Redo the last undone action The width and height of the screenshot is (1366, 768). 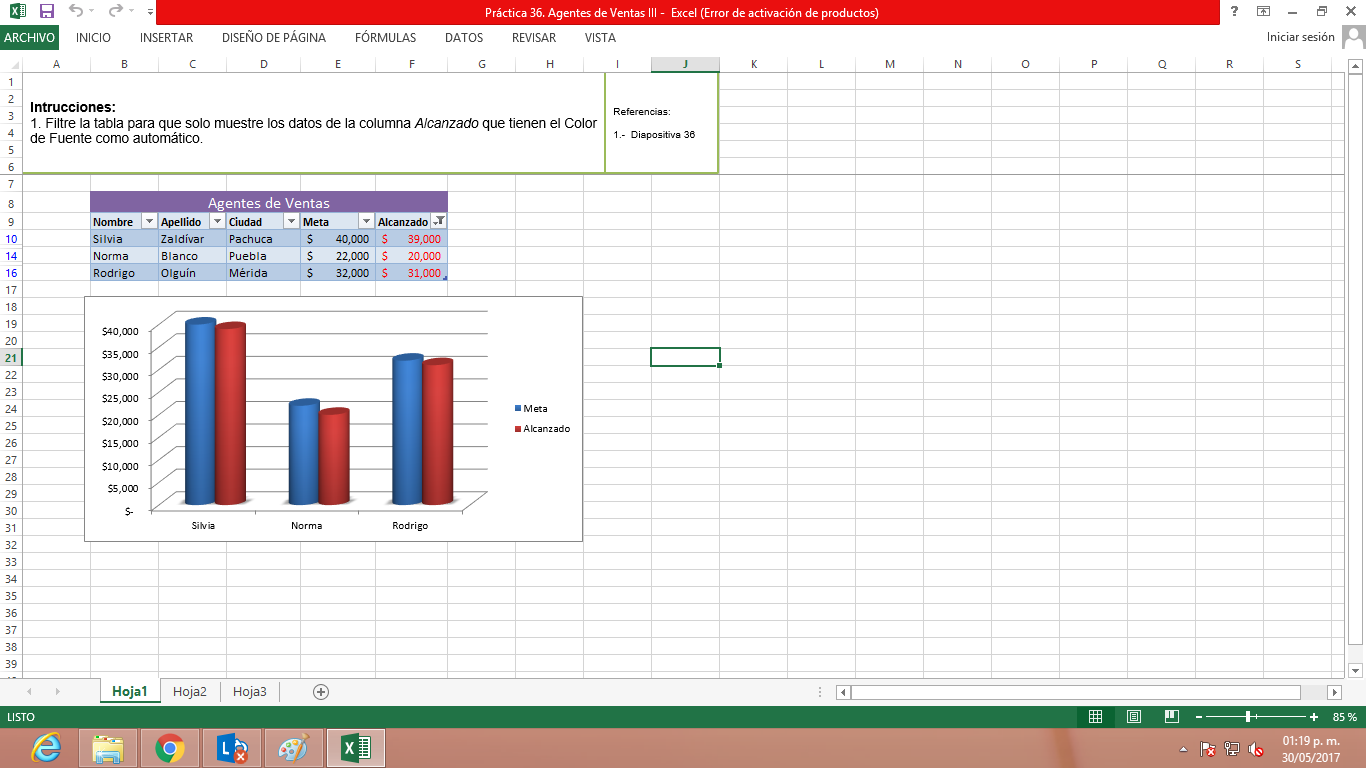[x=115, y=12]
